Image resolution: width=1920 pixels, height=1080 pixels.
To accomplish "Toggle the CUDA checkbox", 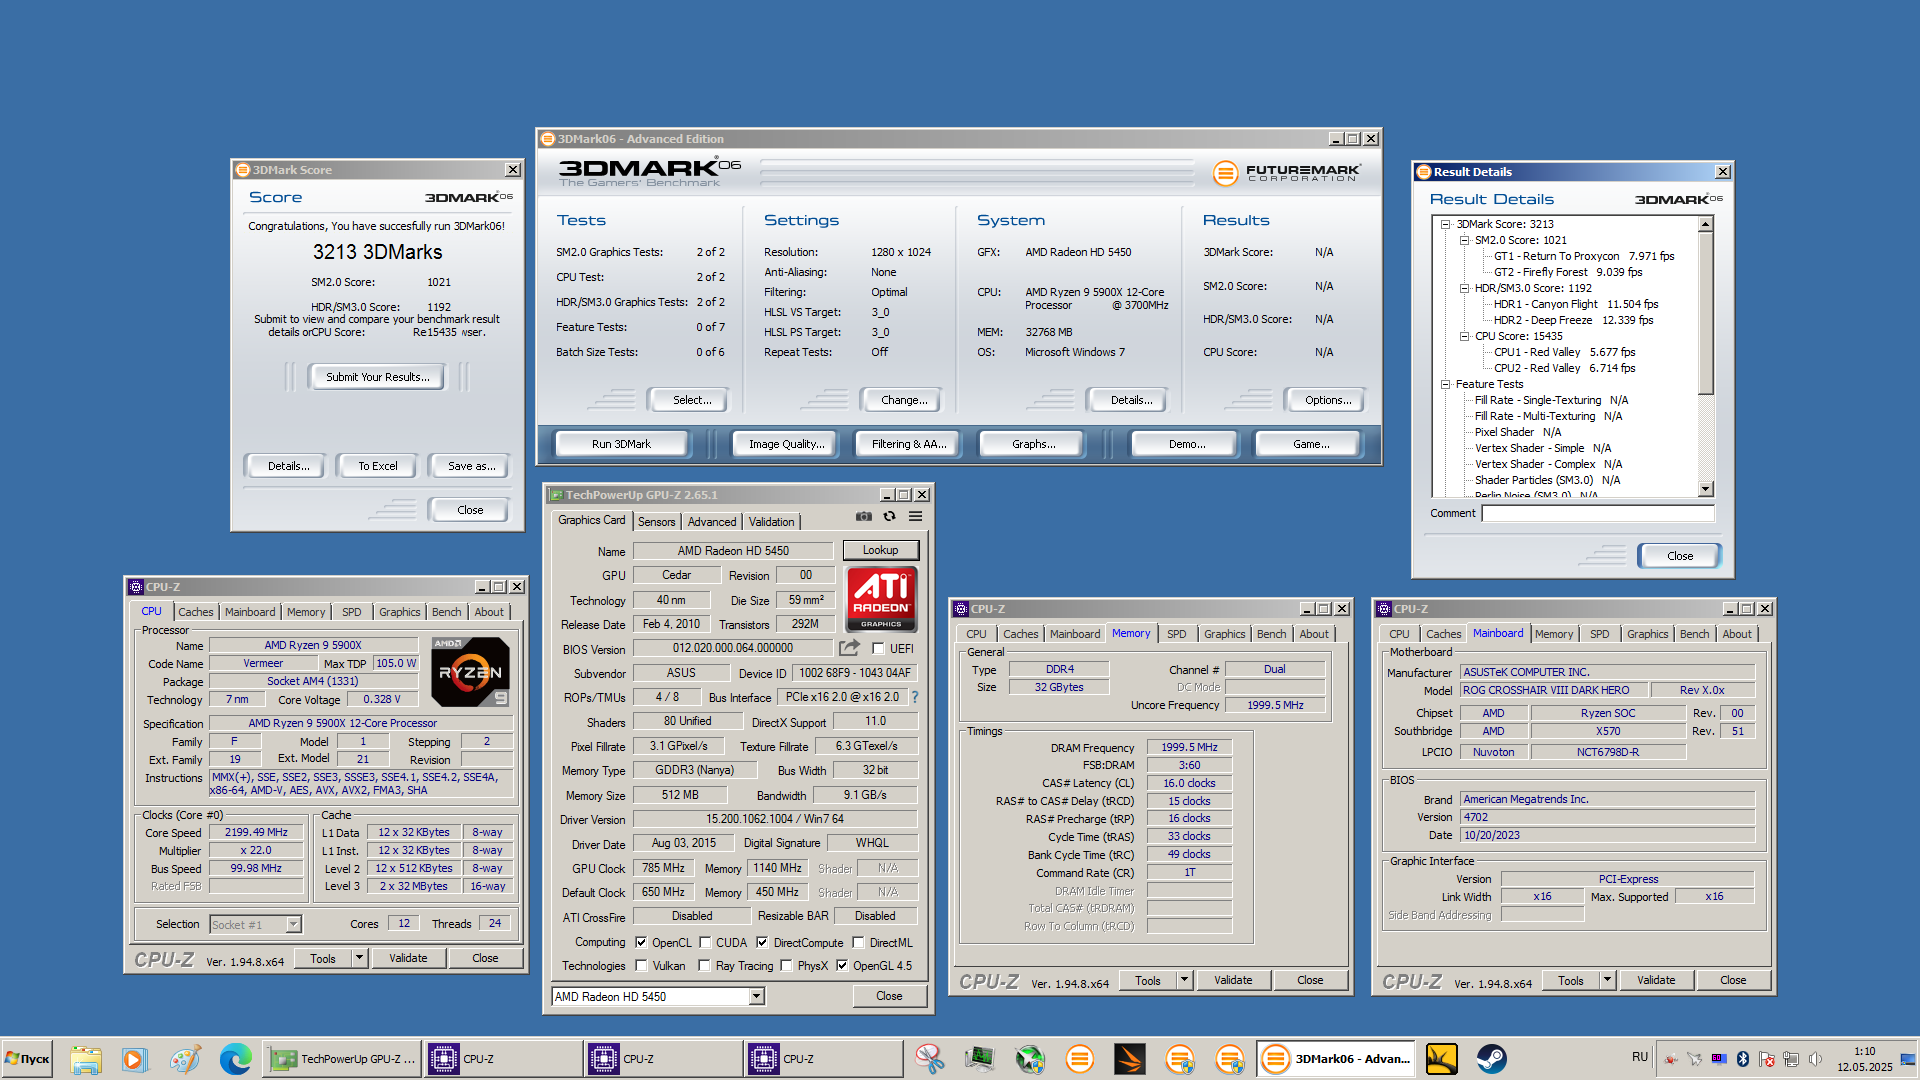I will coord(705,942).
